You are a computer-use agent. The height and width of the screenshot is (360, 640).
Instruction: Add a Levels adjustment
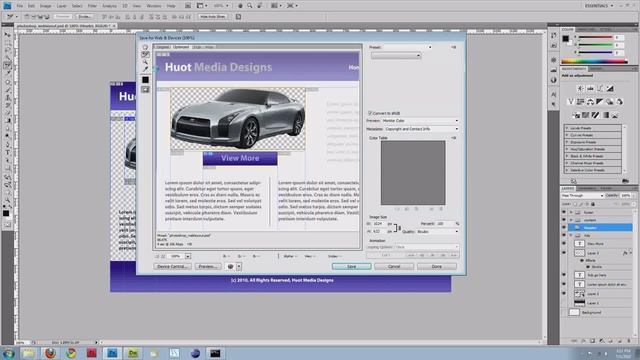point(590,89)
